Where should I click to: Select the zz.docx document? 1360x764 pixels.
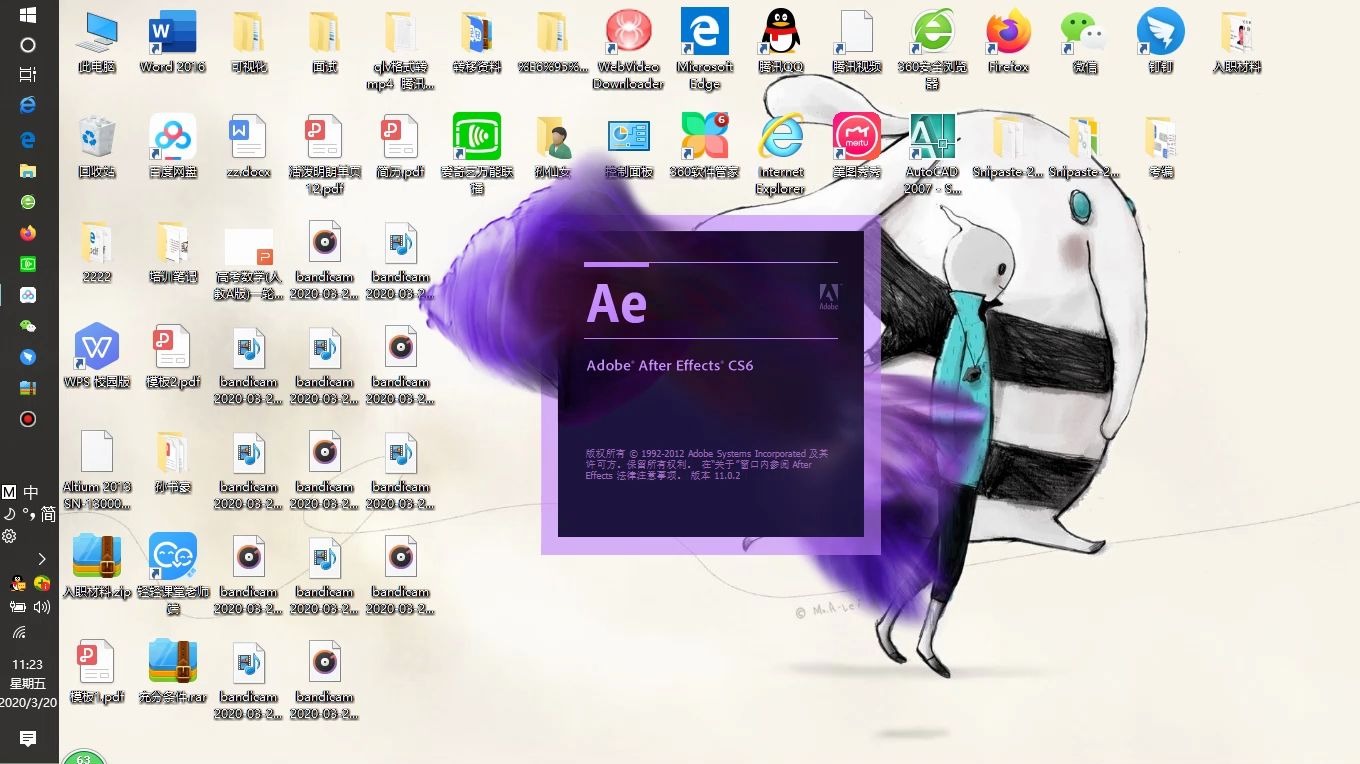pos(248,147)
